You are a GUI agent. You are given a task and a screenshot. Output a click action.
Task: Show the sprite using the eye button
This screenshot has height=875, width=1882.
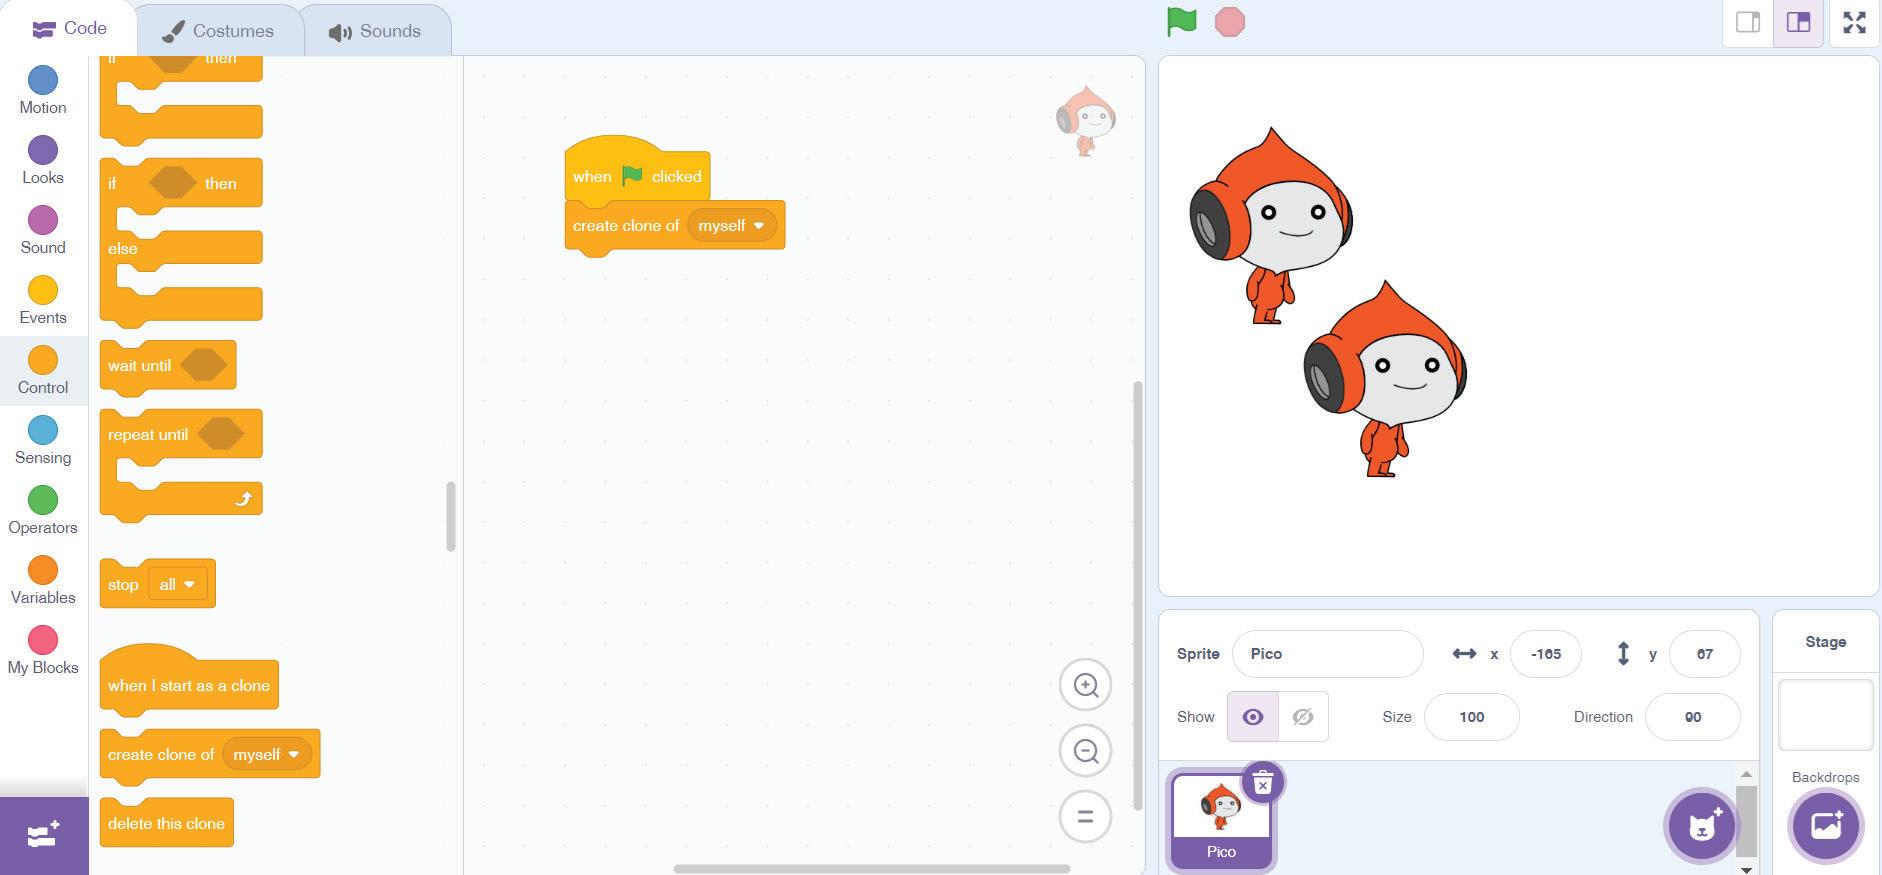1253,717
